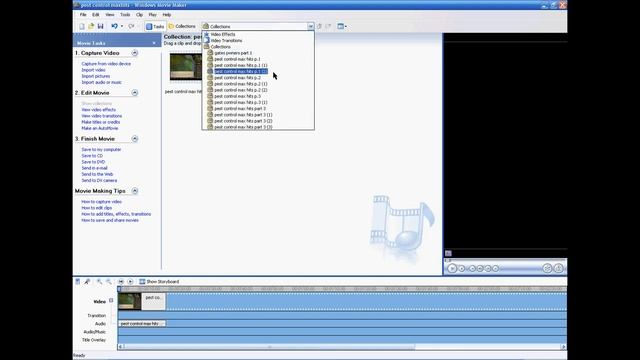Click Save to CD link

92,156
